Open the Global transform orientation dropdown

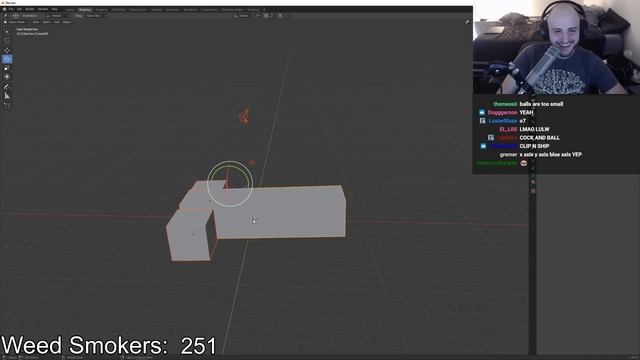pos(244,16)
